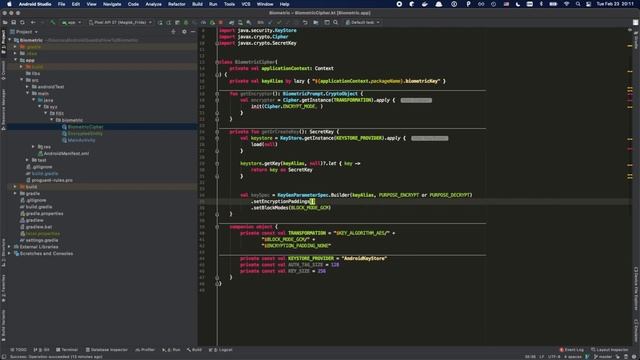Expand Scratches and Consoles node
Image resolution: width=640 pixels, height=360 pixels.
10,253
